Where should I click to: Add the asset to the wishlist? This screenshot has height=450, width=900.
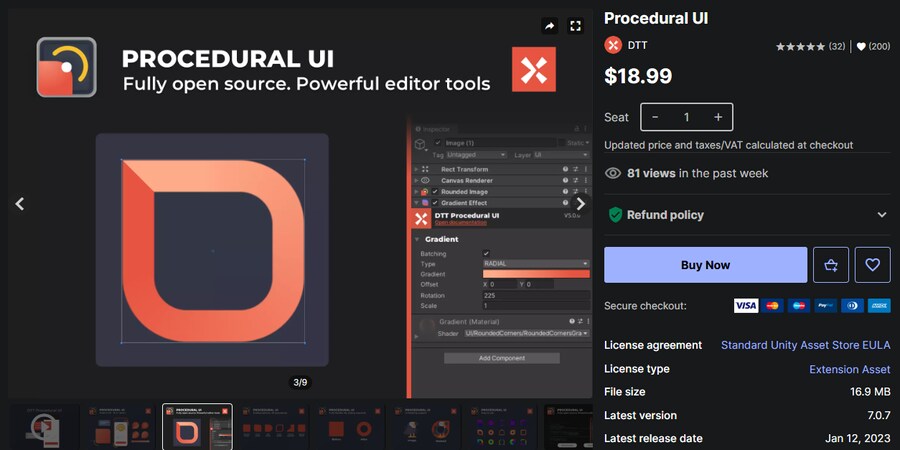872,265
